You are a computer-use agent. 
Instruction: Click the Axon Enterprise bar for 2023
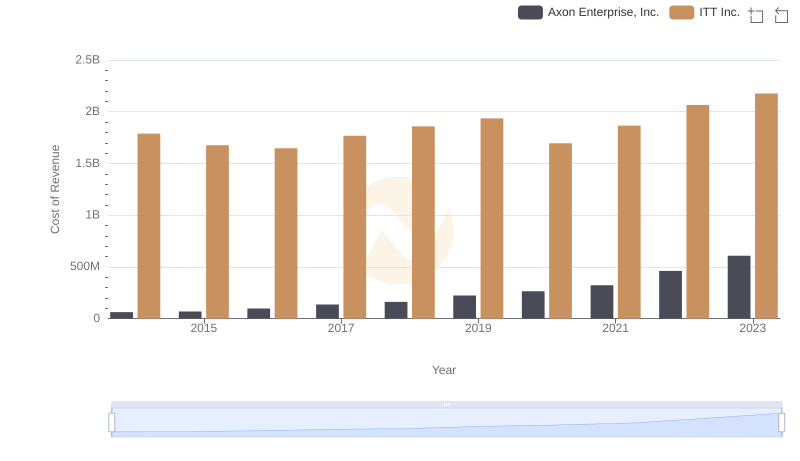tap(739, 287)
